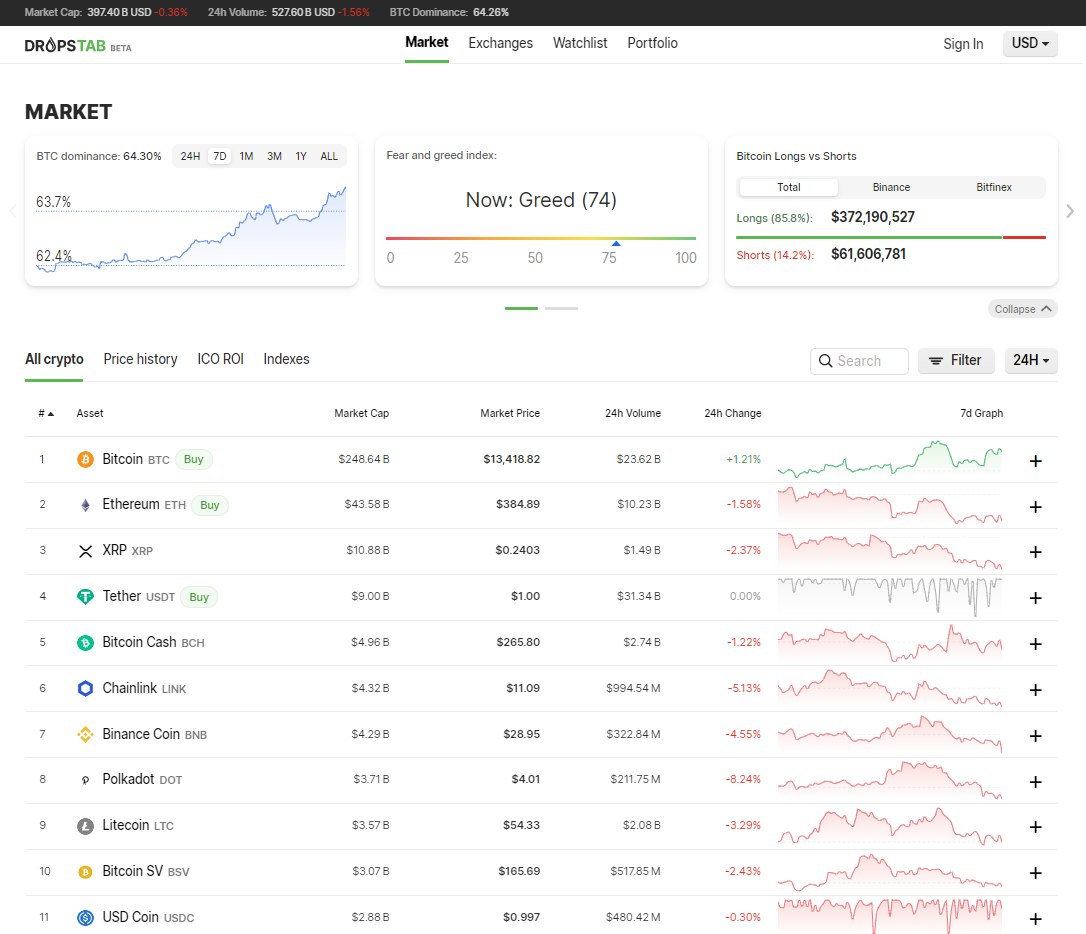Viewport: 1086px width, 934px height.
Task: Open the Indexes tab
Action: 286,359
